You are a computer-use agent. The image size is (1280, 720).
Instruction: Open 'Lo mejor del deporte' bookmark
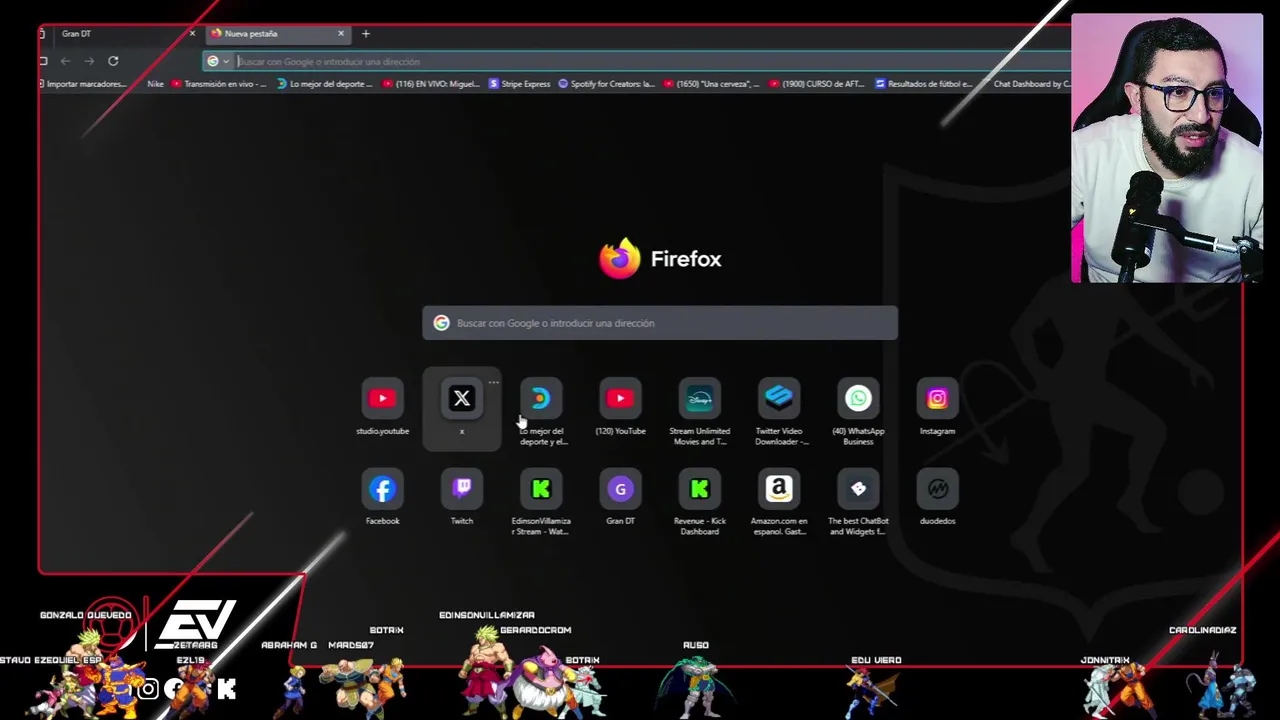[325, 84]
